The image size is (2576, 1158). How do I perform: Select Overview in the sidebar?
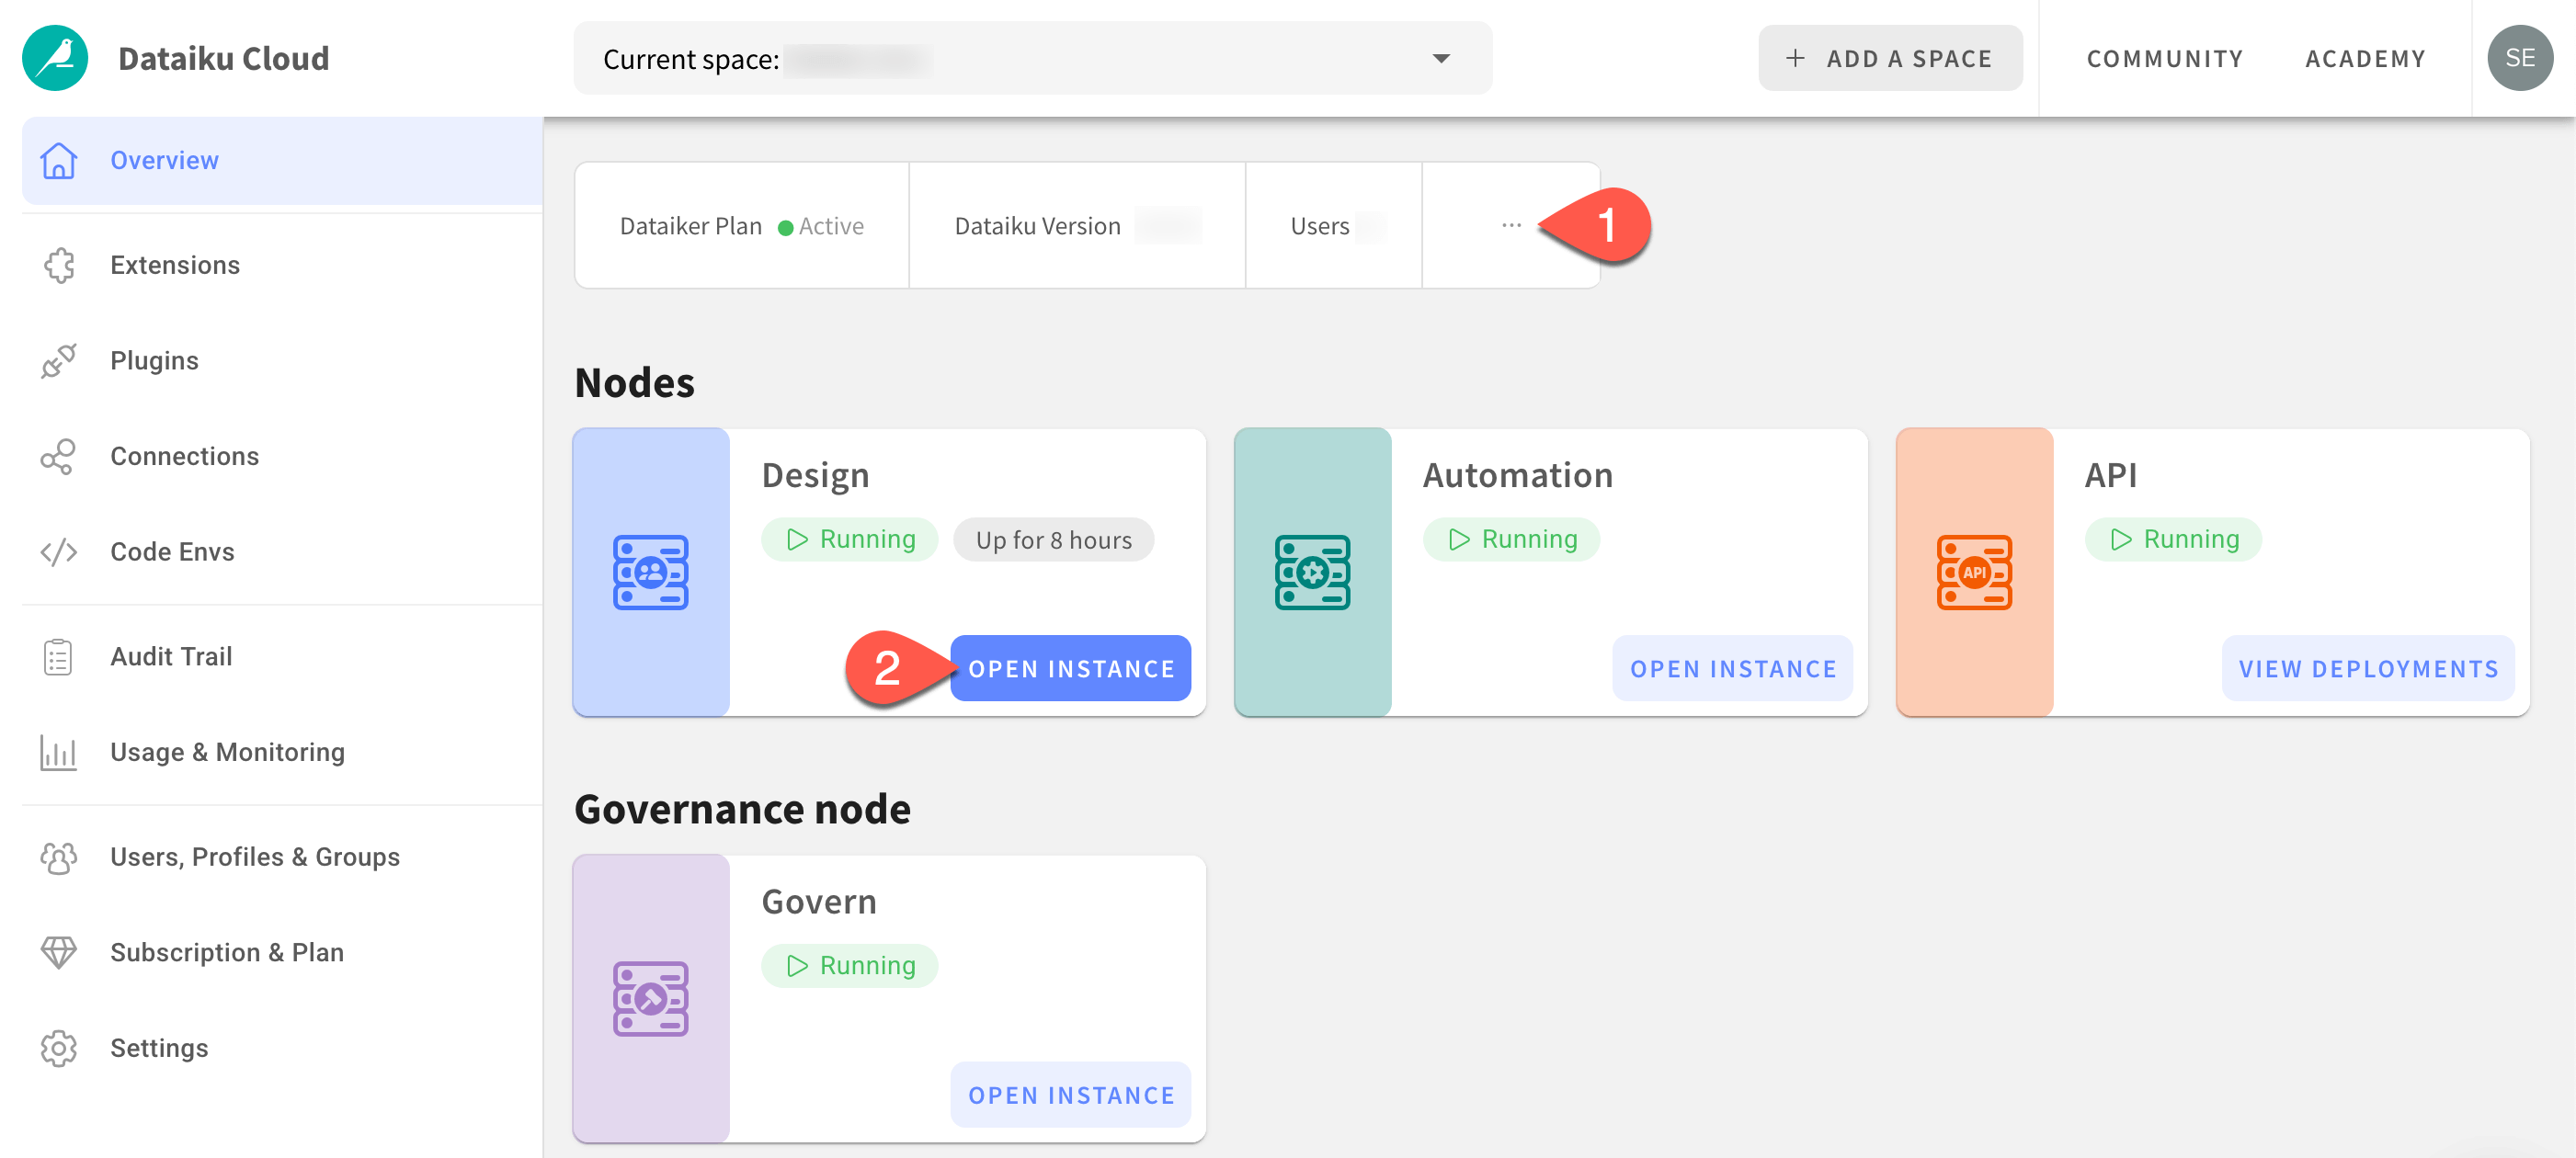(165, 160)
